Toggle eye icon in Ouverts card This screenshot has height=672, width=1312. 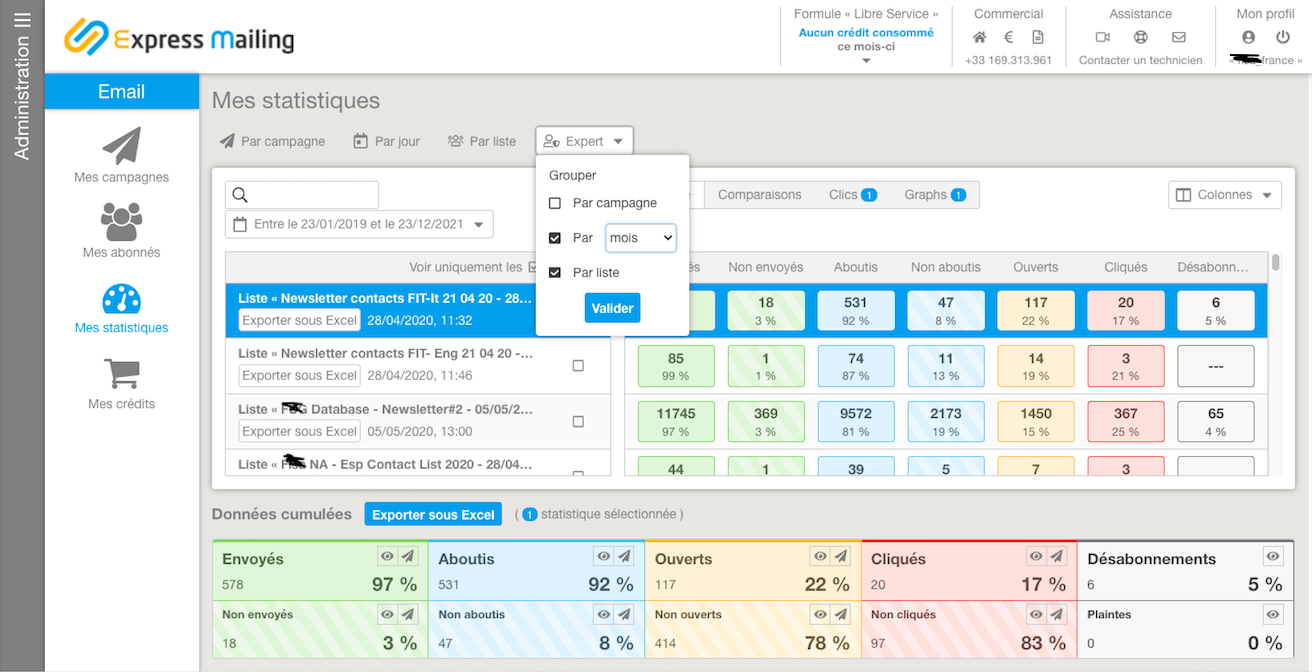[x=819, y=557]
